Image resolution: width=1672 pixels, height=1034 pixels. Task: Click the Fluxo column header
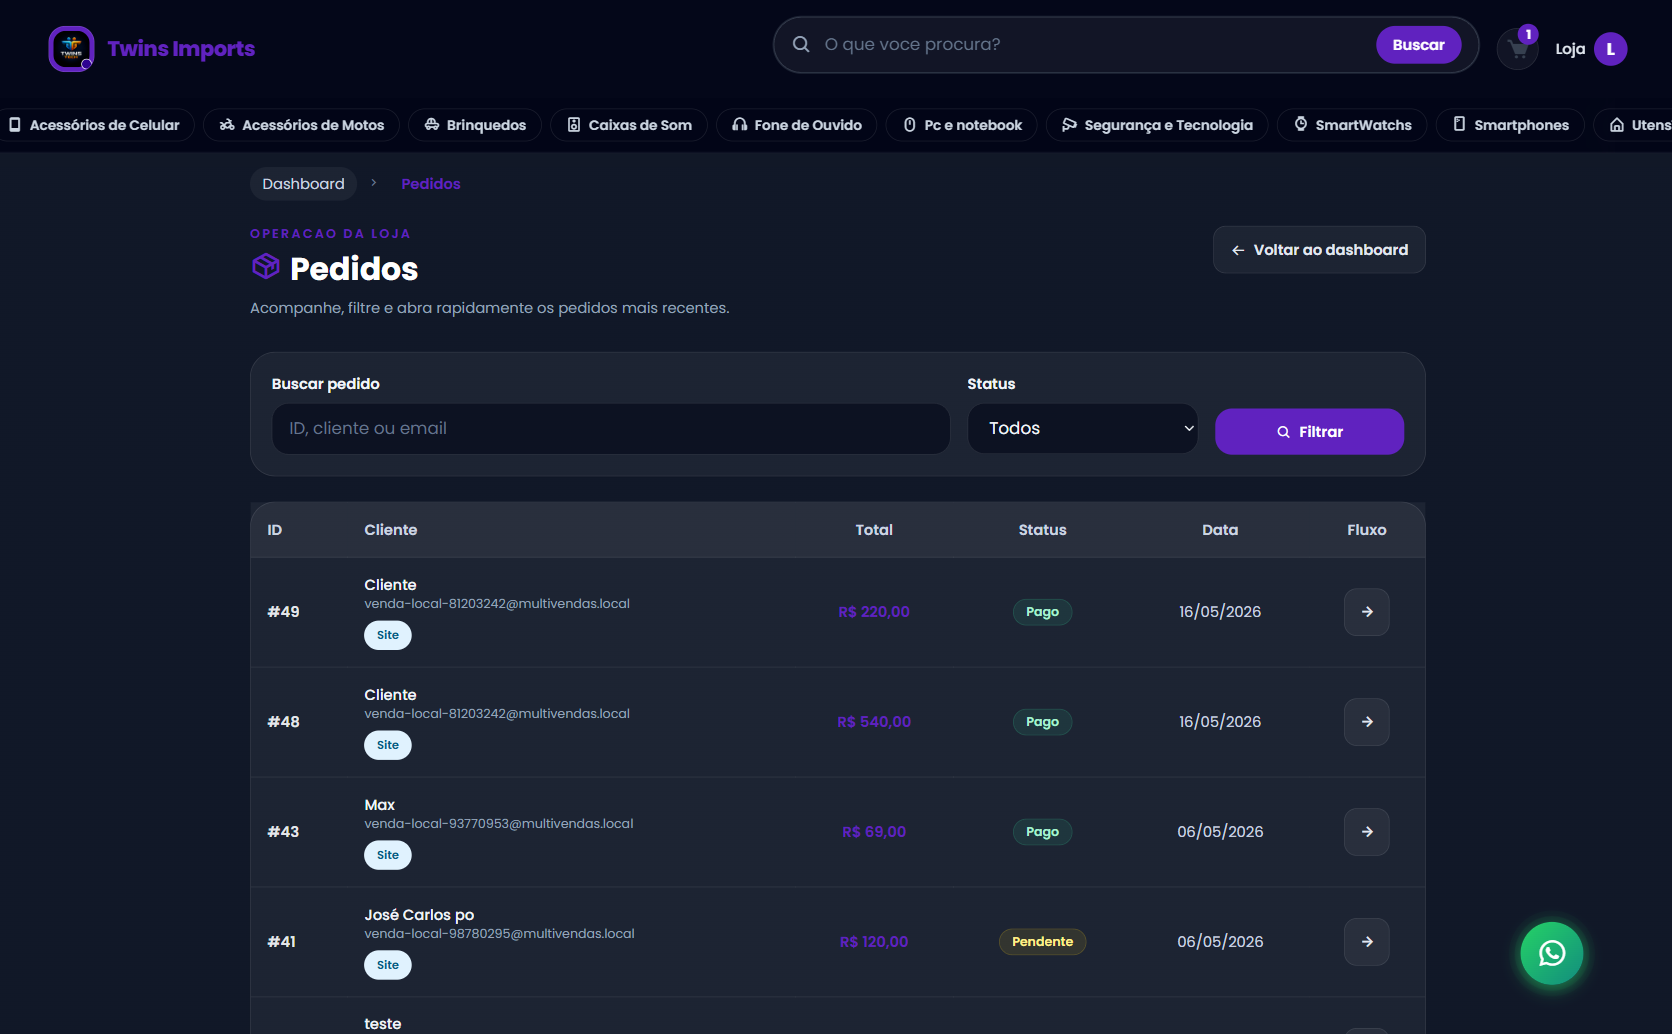click(x=1366, y=530)
